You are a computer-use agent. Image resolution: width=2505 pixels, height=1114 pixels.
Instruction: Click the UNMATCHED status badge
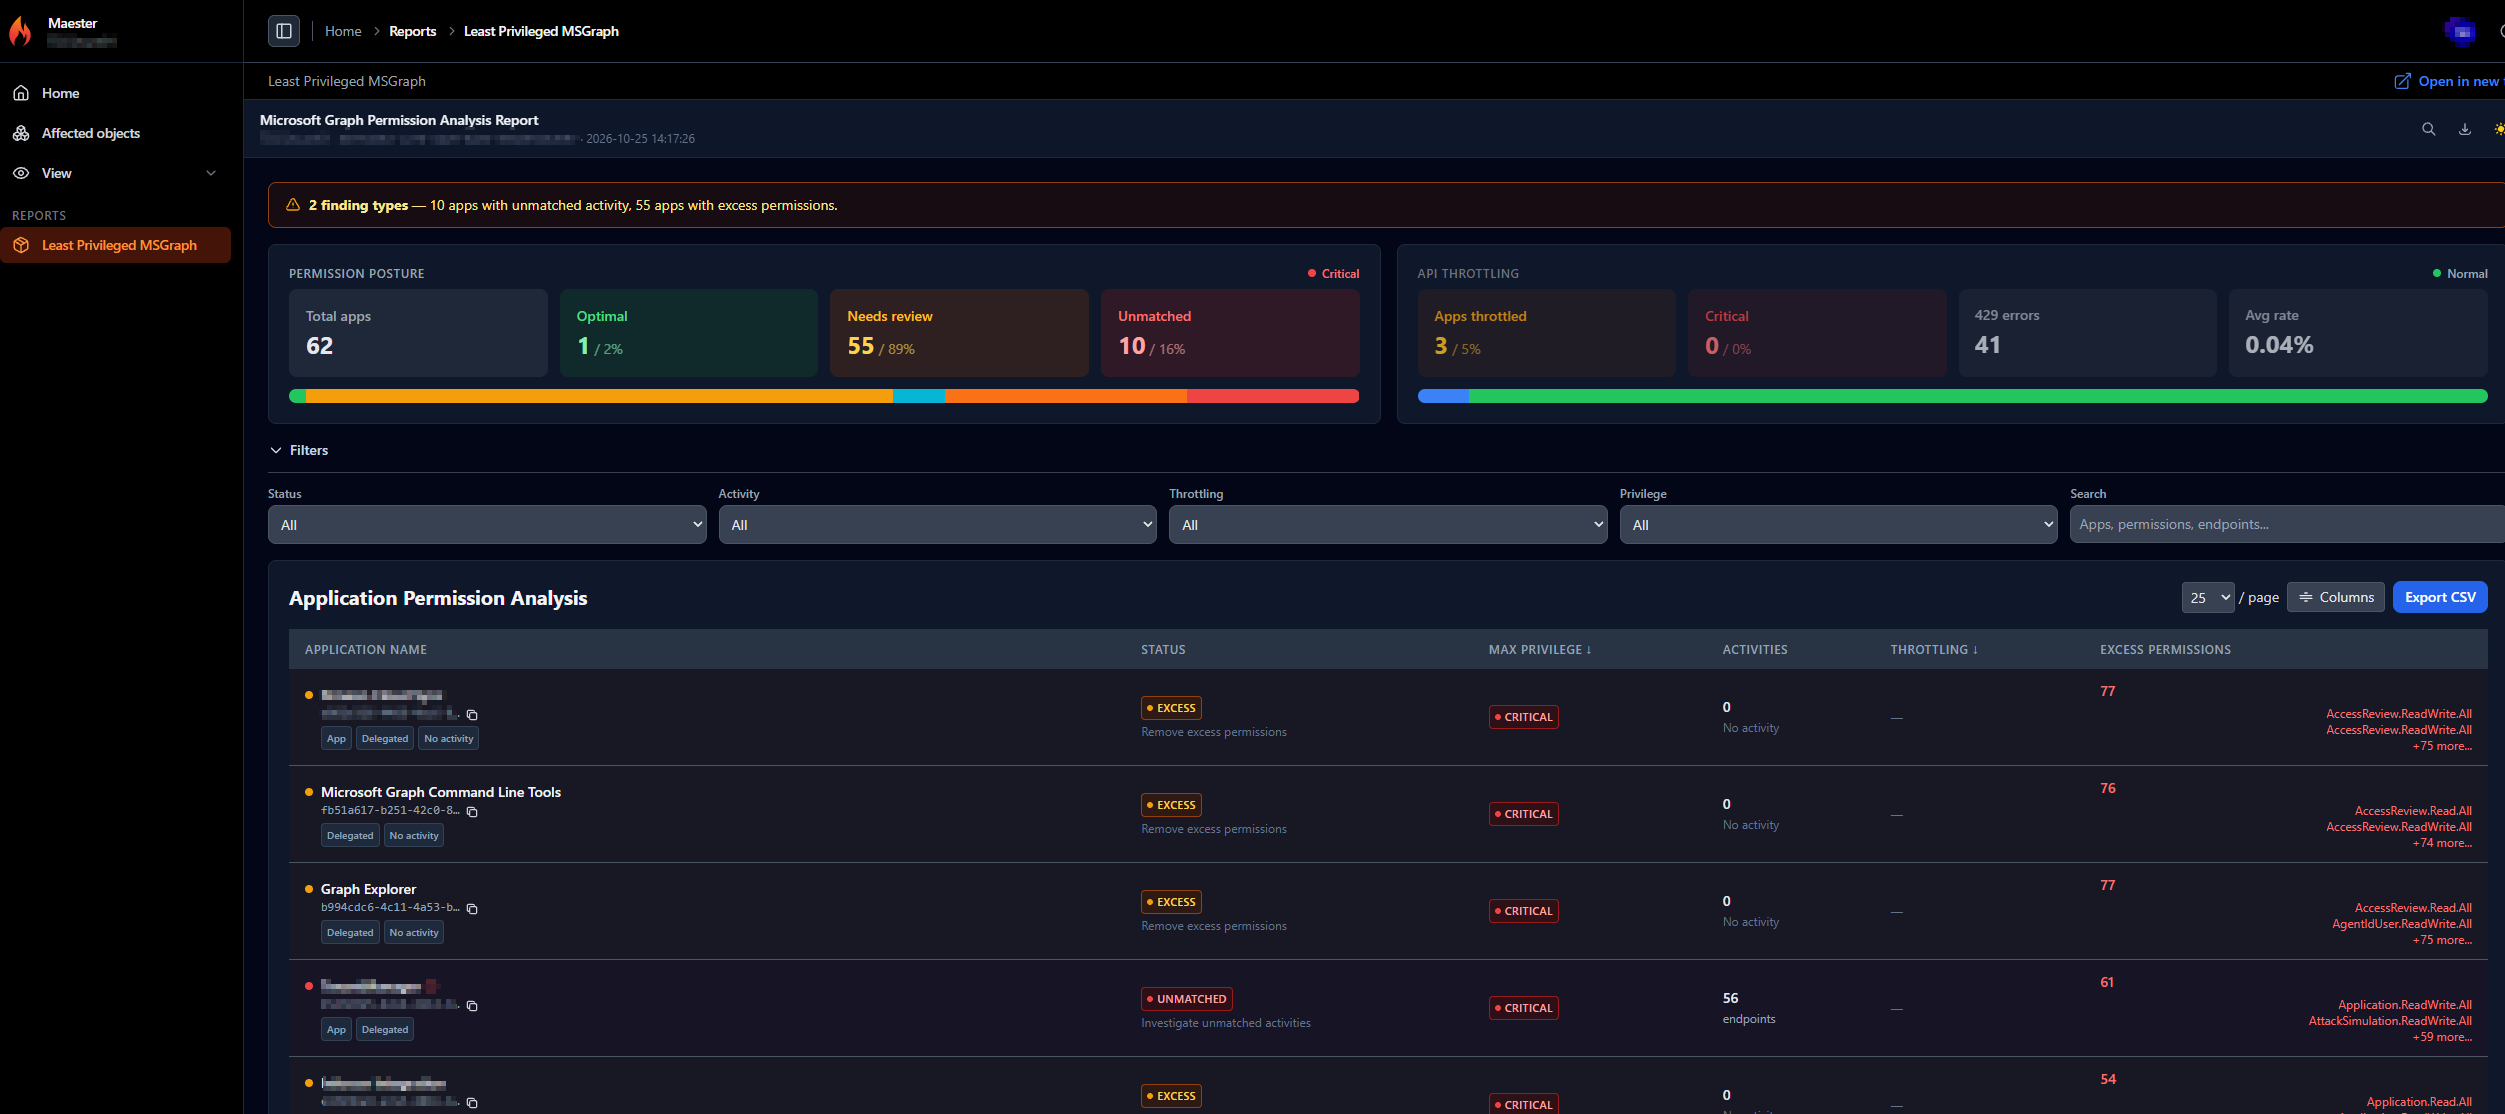(1187, 999)
